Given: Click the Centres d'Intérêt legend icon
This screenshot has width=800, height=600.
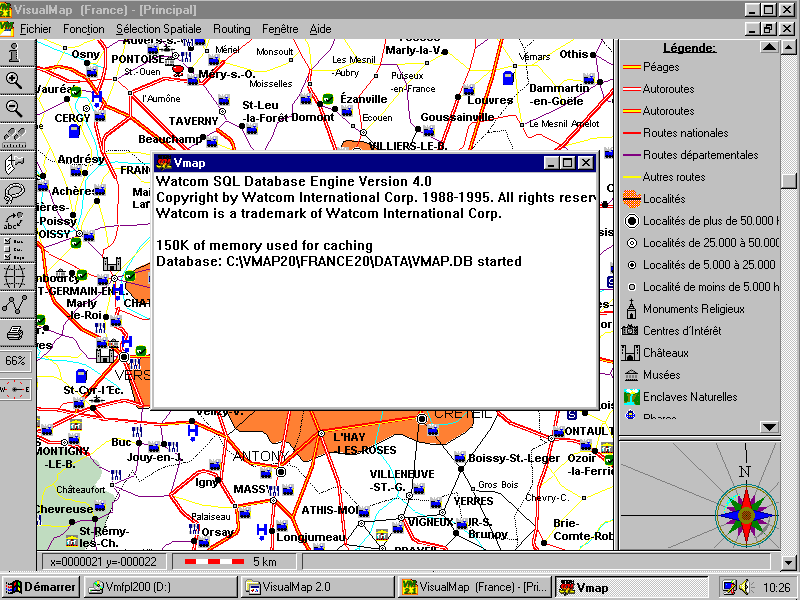Looking at the screenshot, I should tap(630, 331).
